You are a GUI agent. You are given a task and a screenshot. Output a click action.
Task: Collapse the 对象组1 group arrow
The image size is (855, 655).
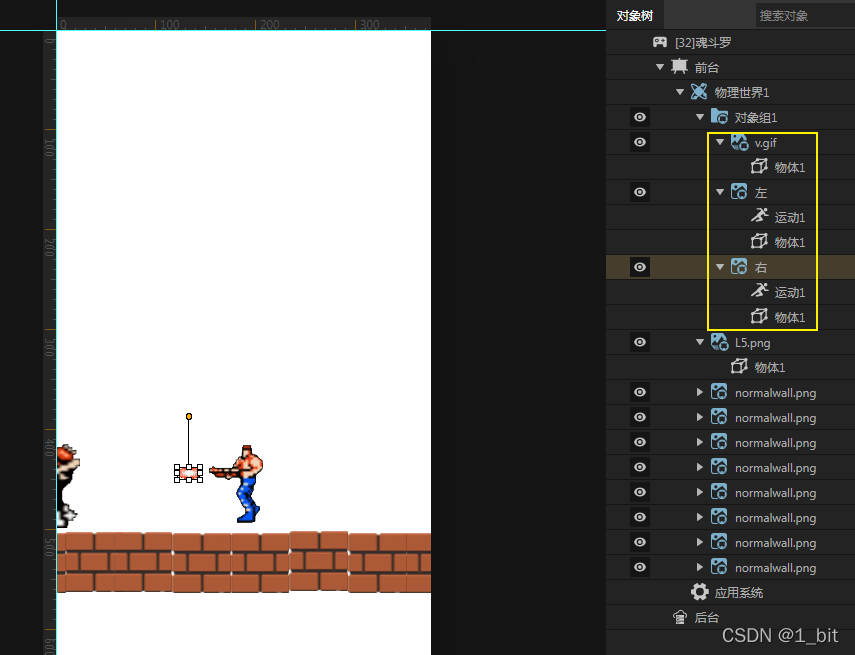pos(700,117)
